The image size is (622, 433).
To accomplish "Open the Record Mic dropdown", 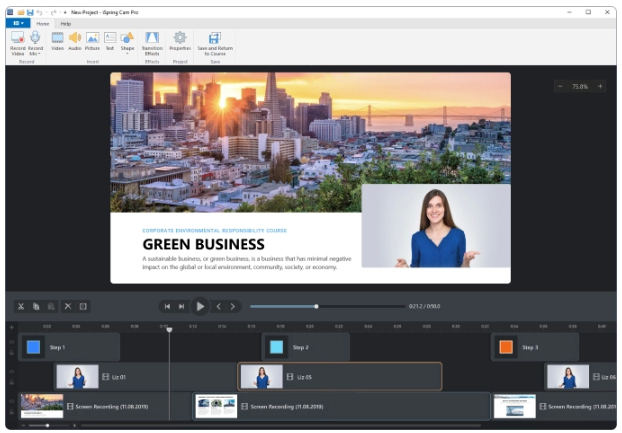I will click(35, 44).
